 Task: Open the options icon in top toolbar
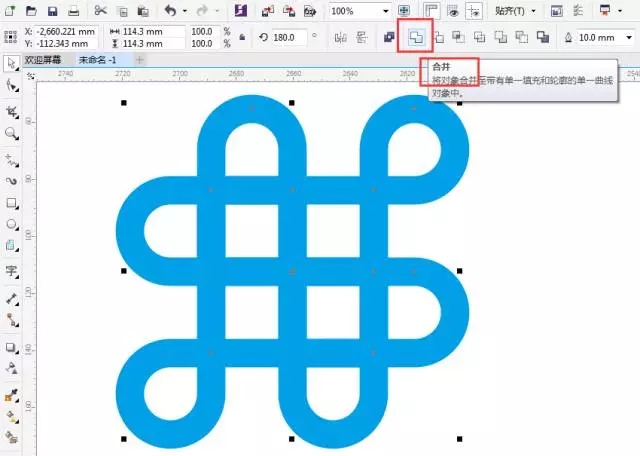pyautogui.click(x=578, y=11)
